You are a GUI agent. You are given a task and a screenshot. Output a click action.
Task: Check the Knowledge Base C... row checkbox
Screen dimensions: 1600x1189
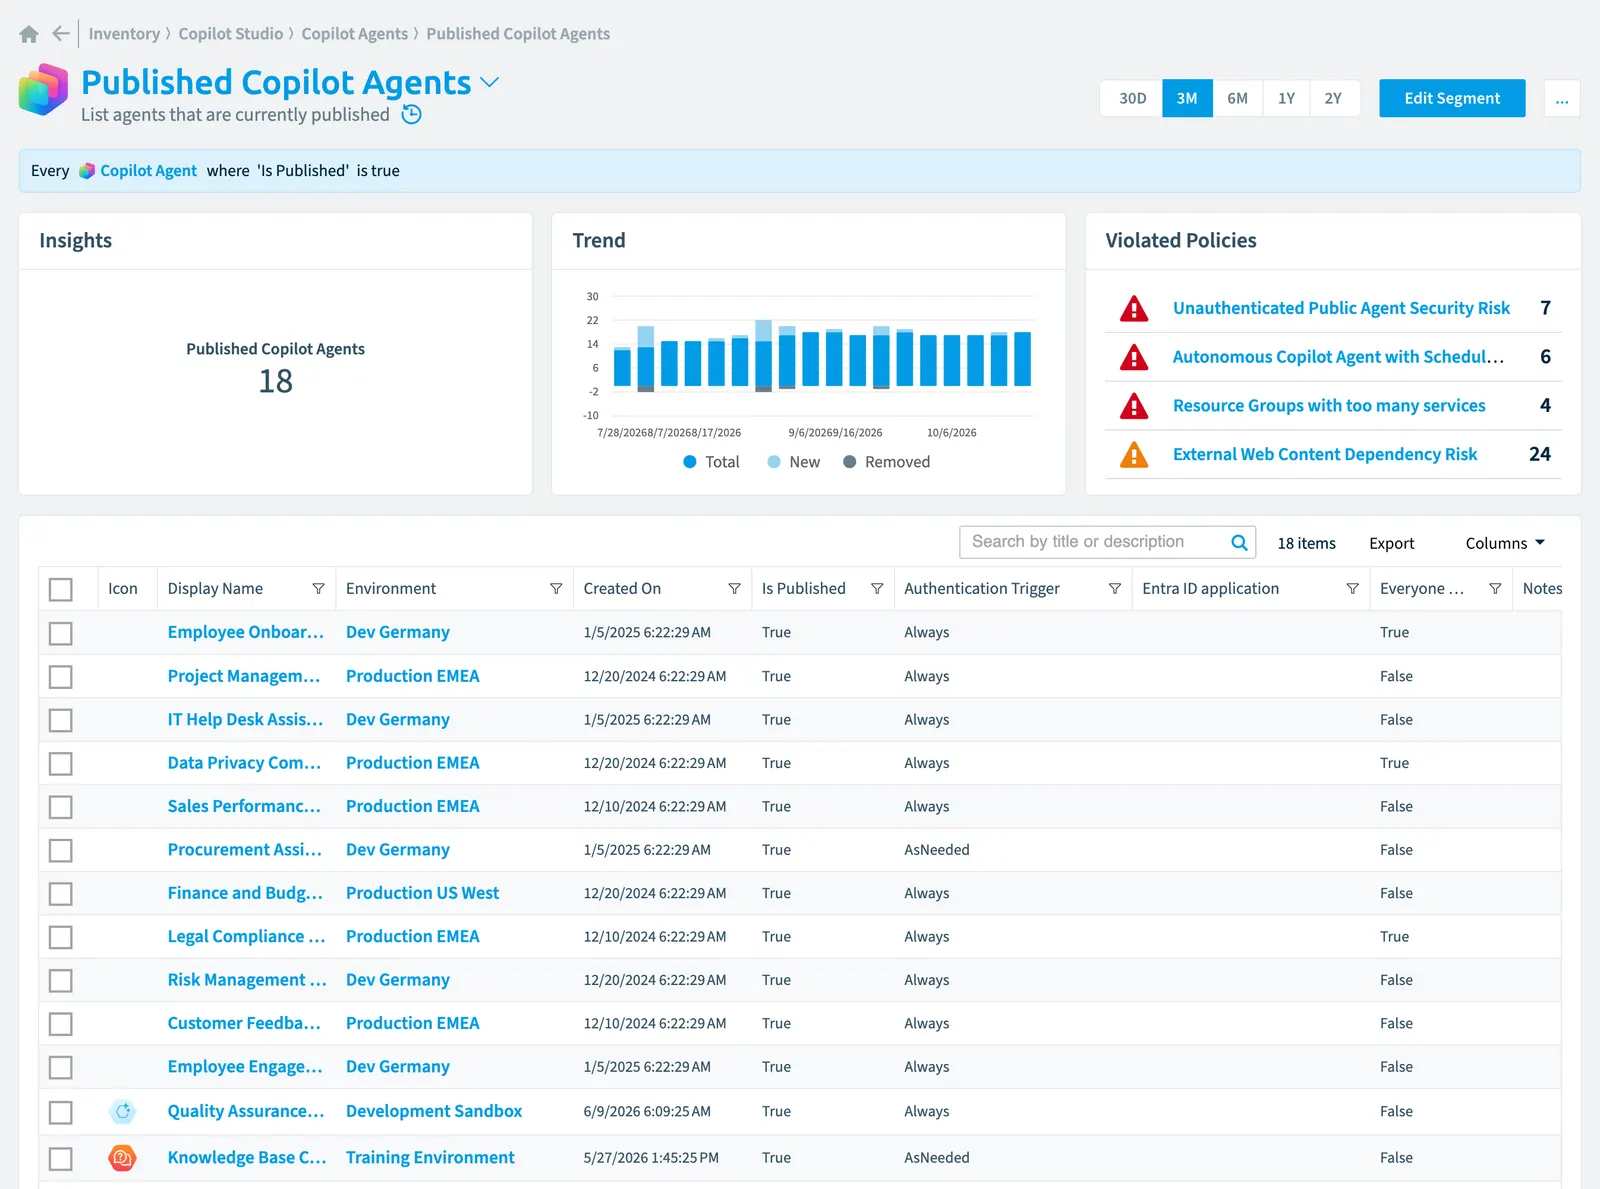click(61, 1158)
